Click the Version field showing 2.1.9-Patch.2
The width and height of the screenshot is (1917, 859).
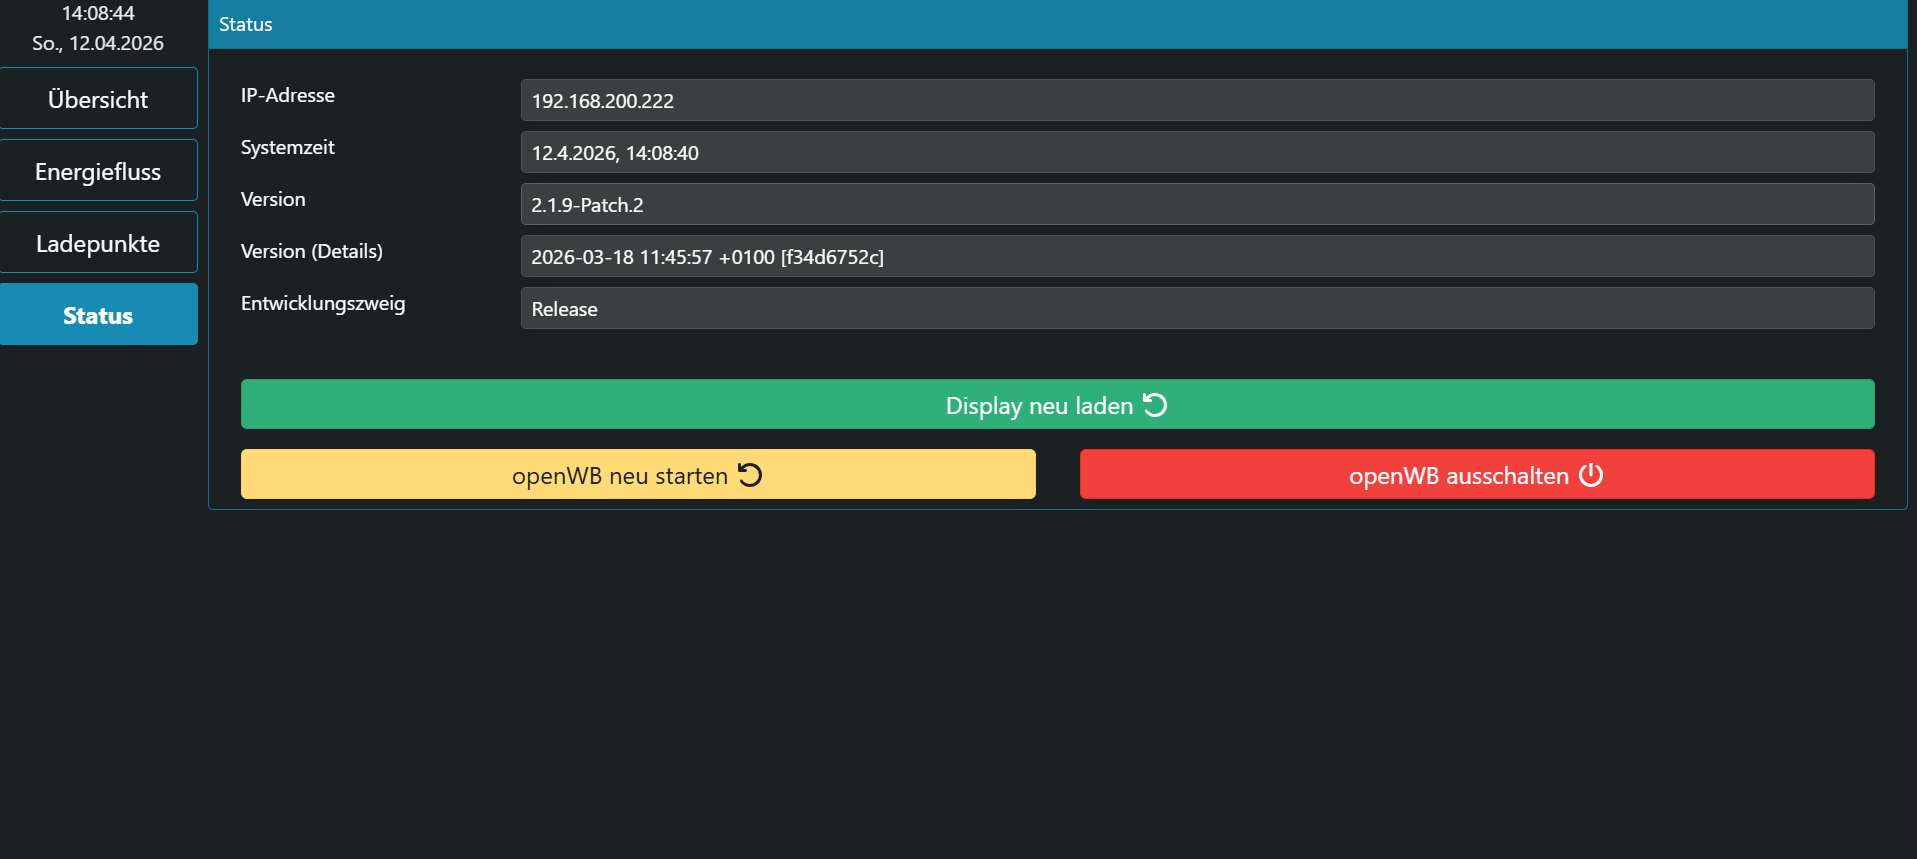click(1197, 205)
